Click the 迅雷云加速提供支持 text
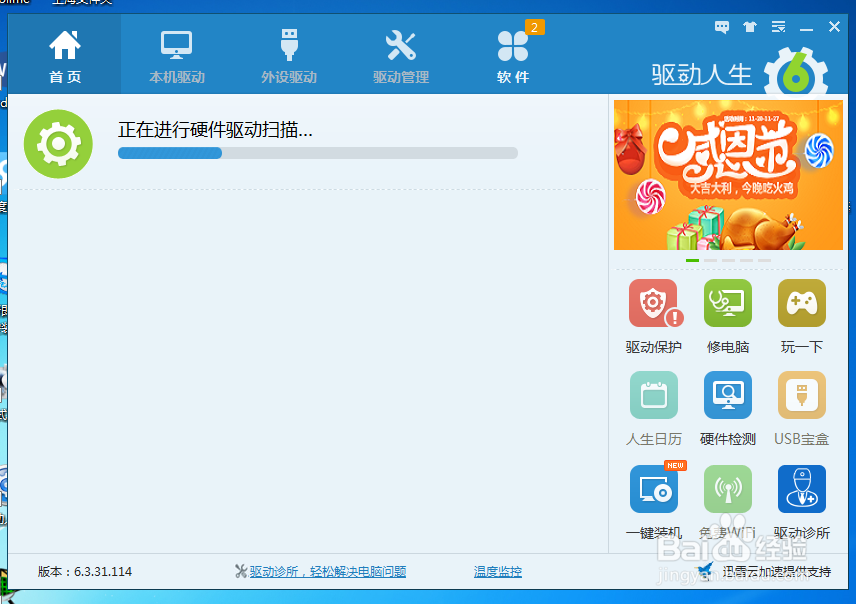Screen dimensions: 856x604 coord(776,571)
